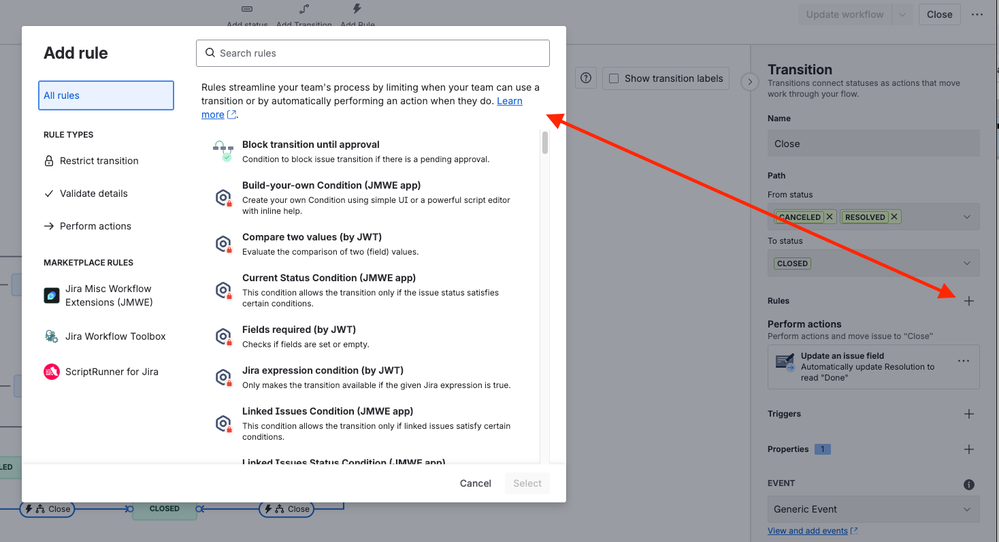This screenshot has width=999, height=542.
Task: Filter by Jira Workflow Toolbox rules
Action: [106, 336]
